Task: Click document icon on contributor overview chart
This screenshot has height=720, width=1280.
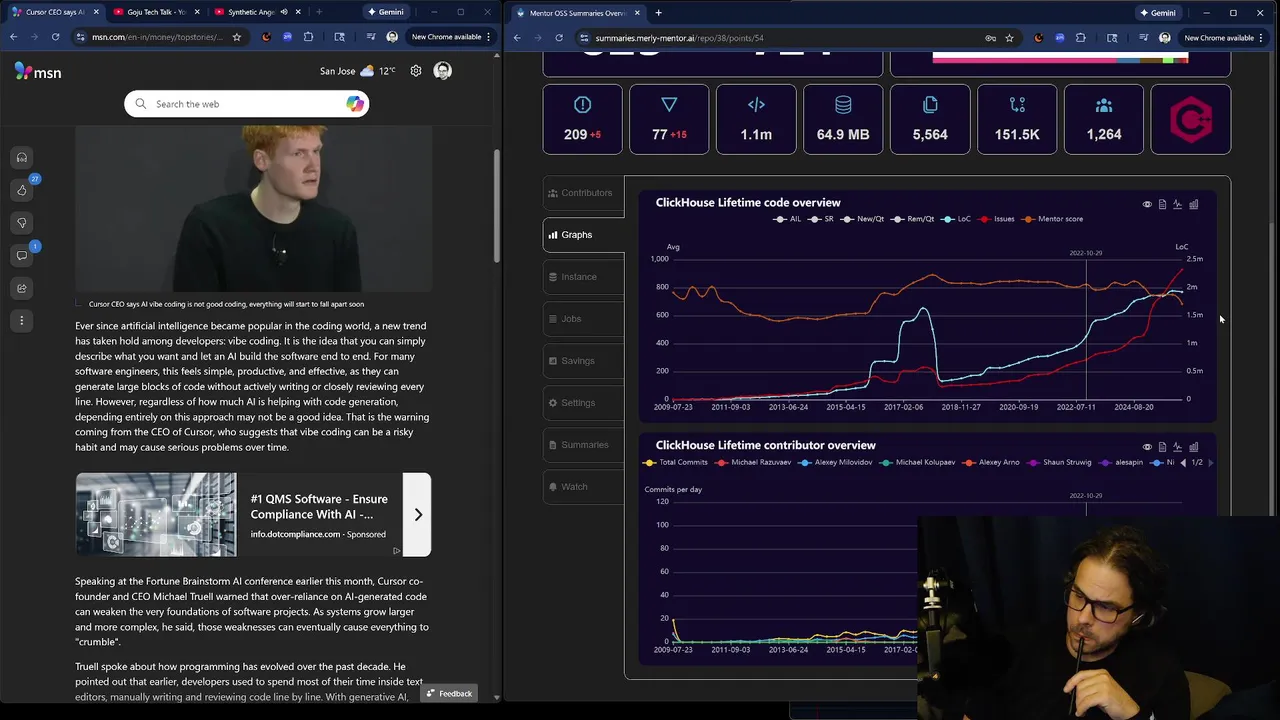Action: tap(1162, 447)
